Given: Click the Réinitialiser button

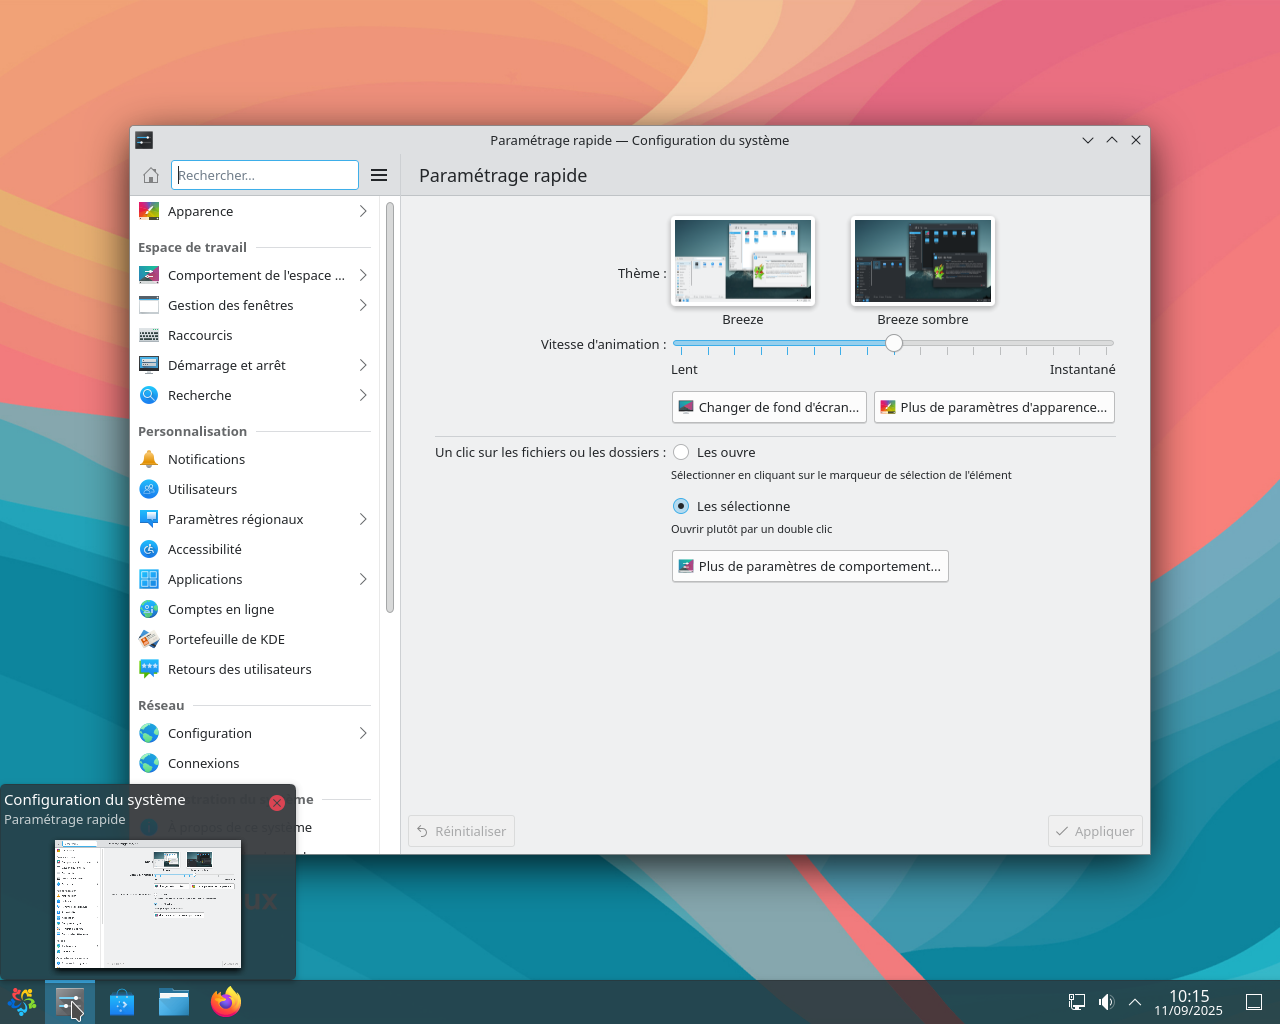Looking at the screenshot, I should point(461,831).
